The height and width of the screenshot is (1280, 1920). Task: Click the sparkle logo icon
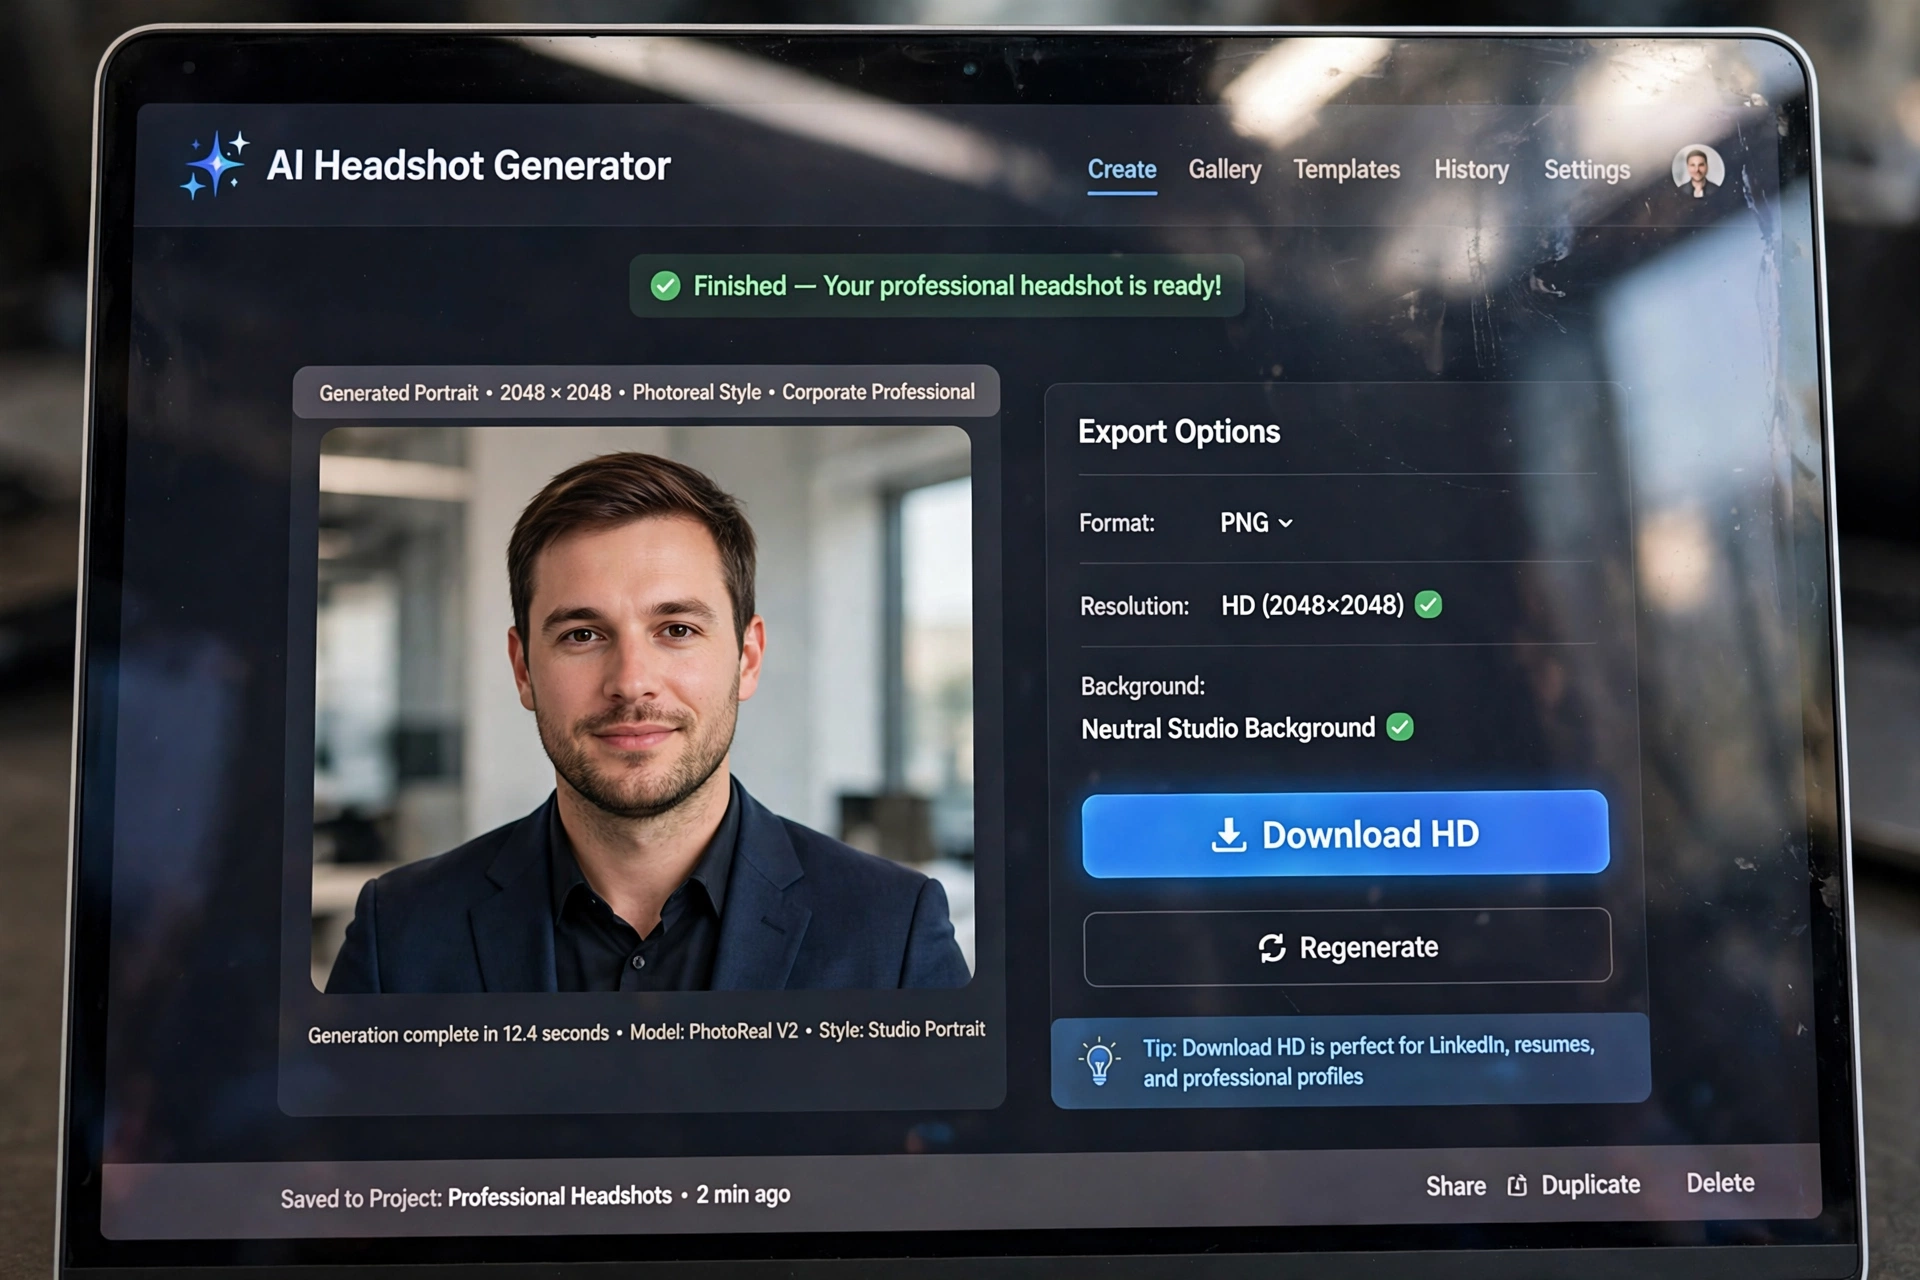pos(213,164)
